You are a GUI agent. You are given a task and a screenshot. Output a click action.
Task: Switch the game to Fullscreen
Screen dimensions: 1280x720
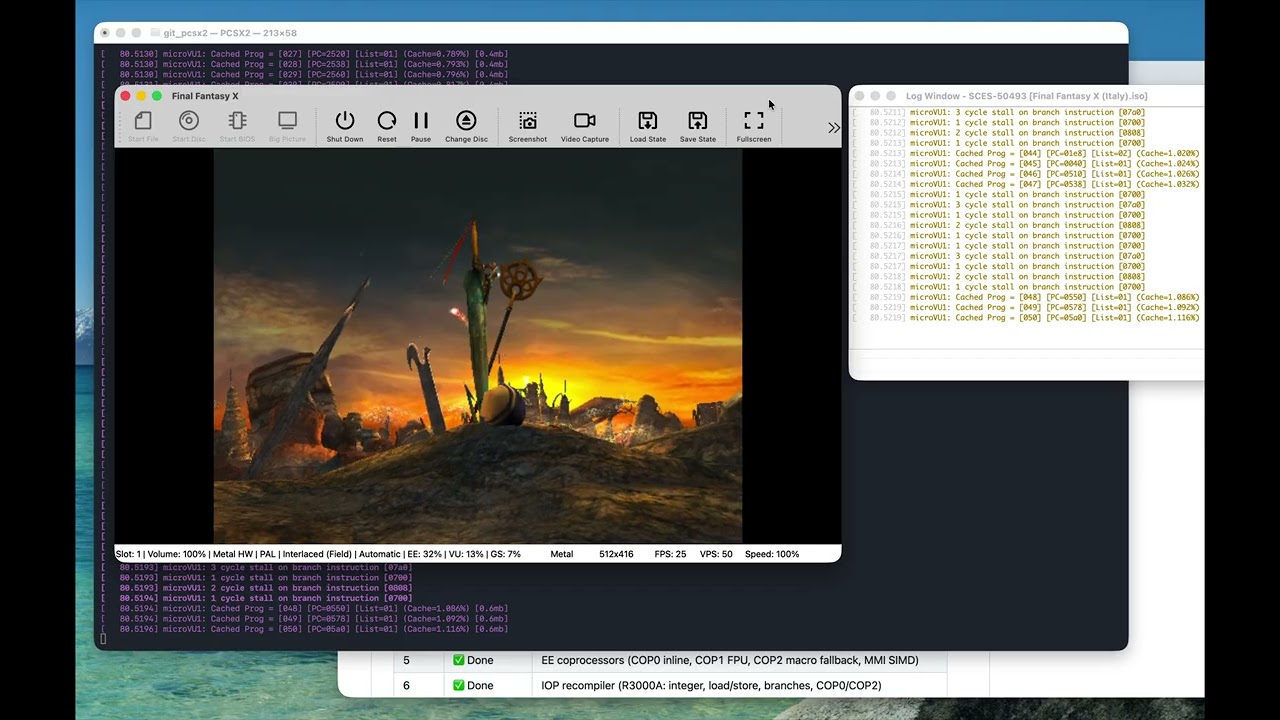(x=754, y=126)
